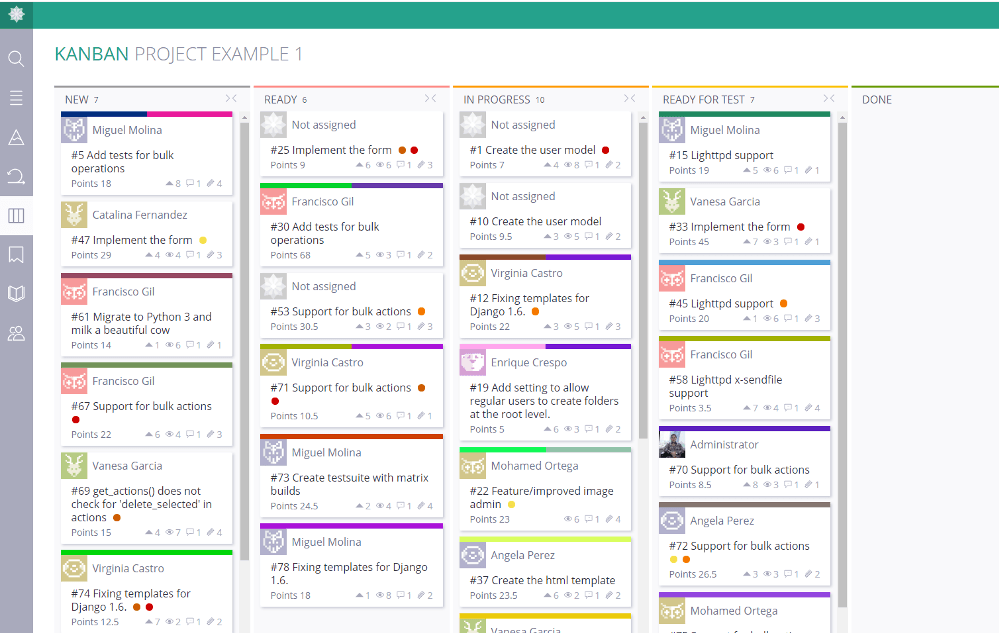Fold the IN PROGRESS column
999x633 pixels.
pyautogui.click(x=630, y=99)
